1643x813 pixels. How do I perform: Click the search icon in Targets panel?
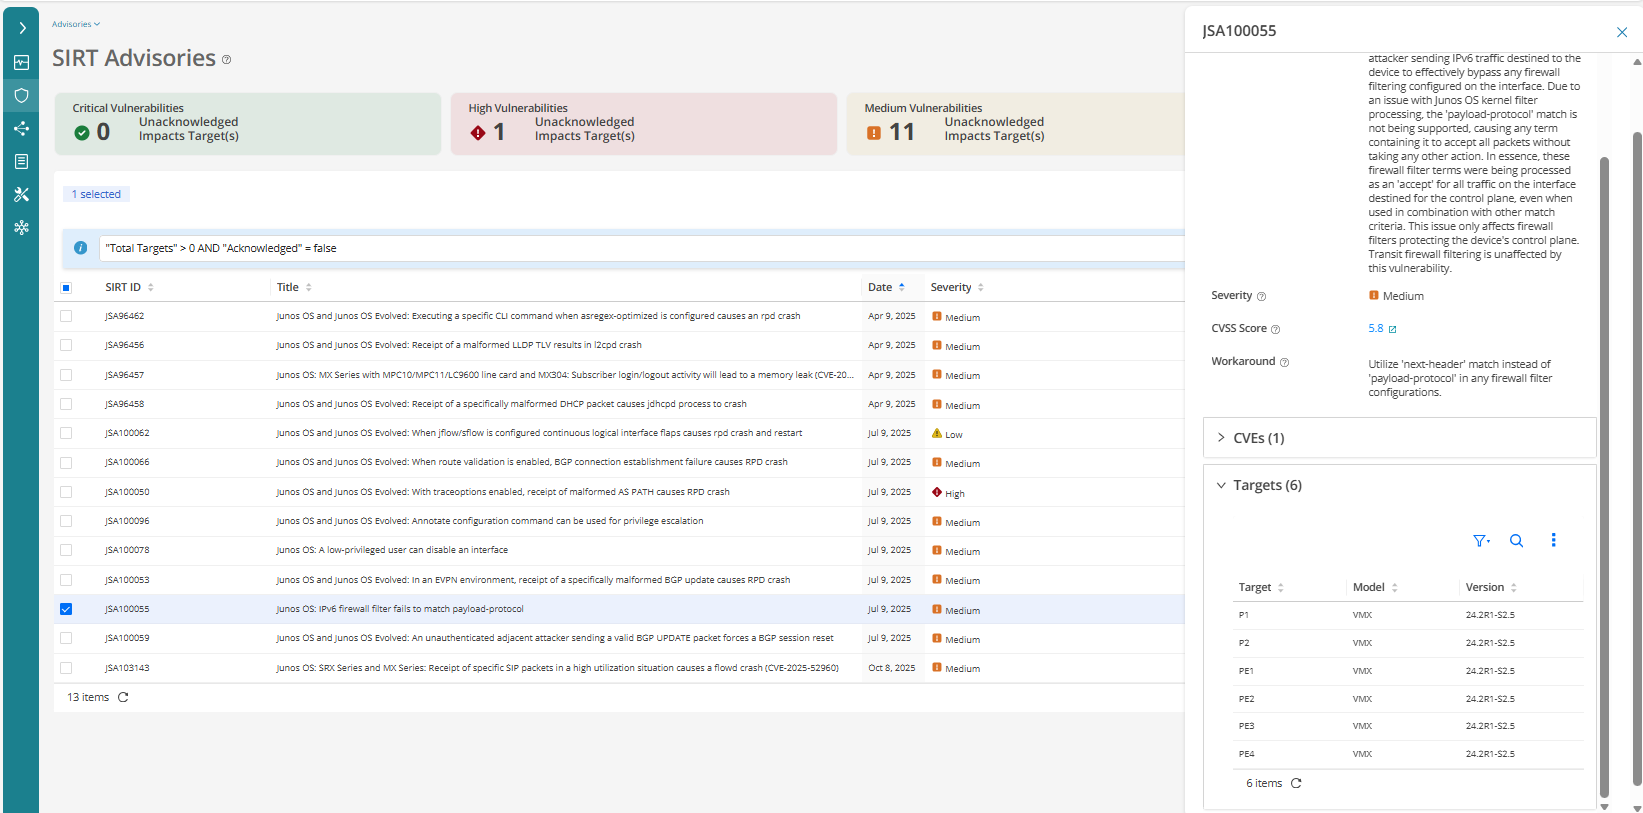1516,541
